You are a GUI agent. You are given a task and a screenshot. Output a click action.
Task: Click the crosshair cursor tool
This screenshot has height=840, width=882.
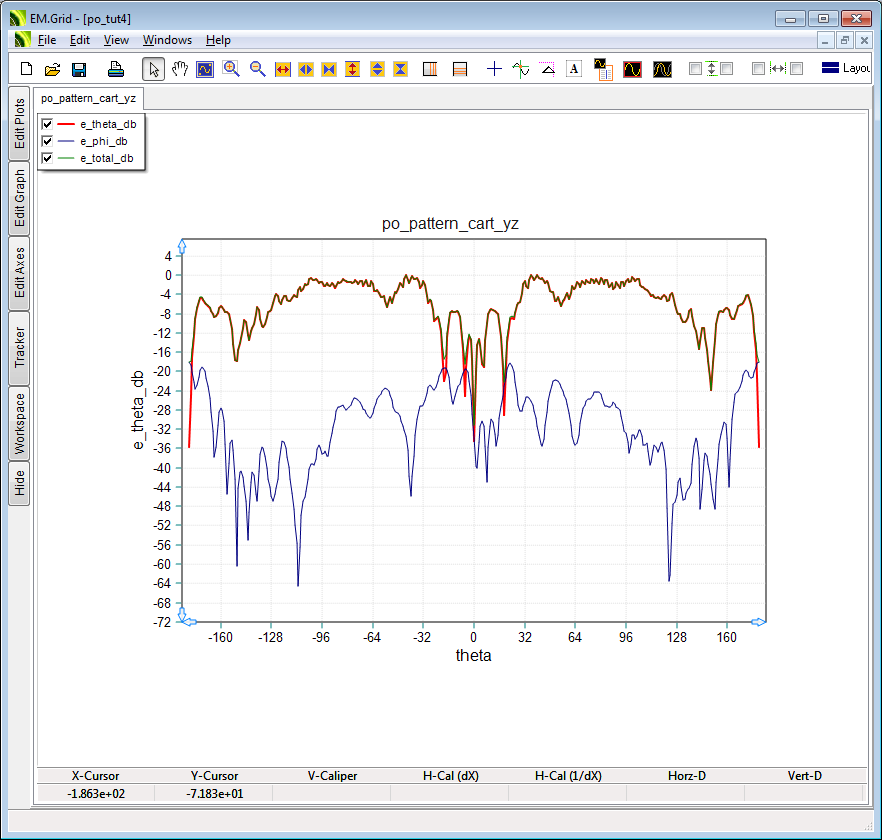point(494,69)
